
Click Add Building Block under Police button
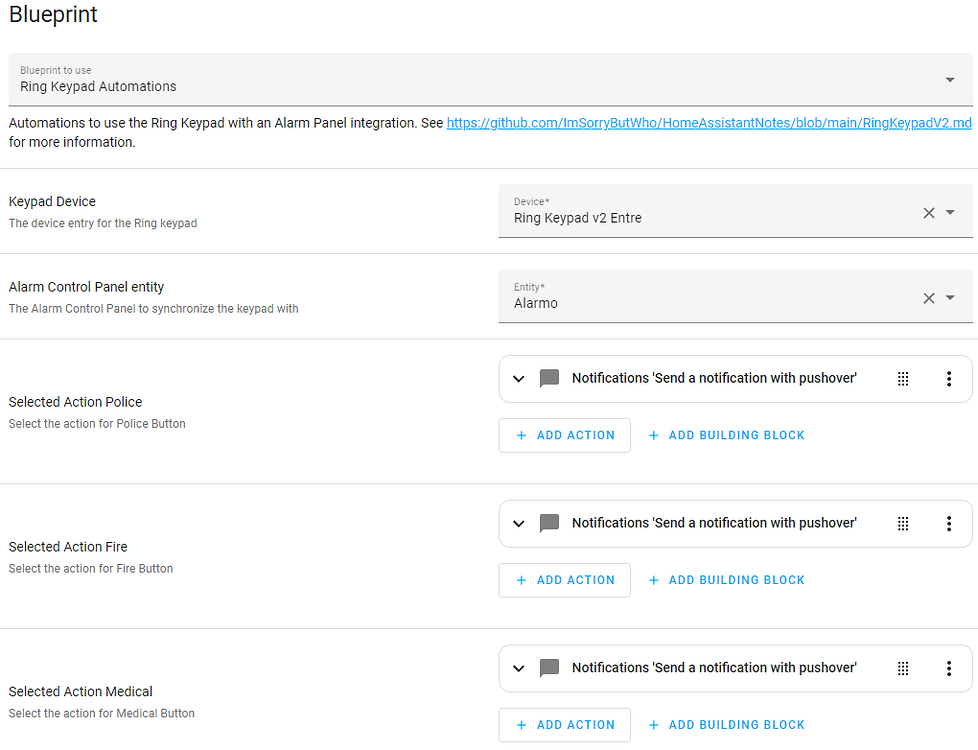(x=727, y=435)
